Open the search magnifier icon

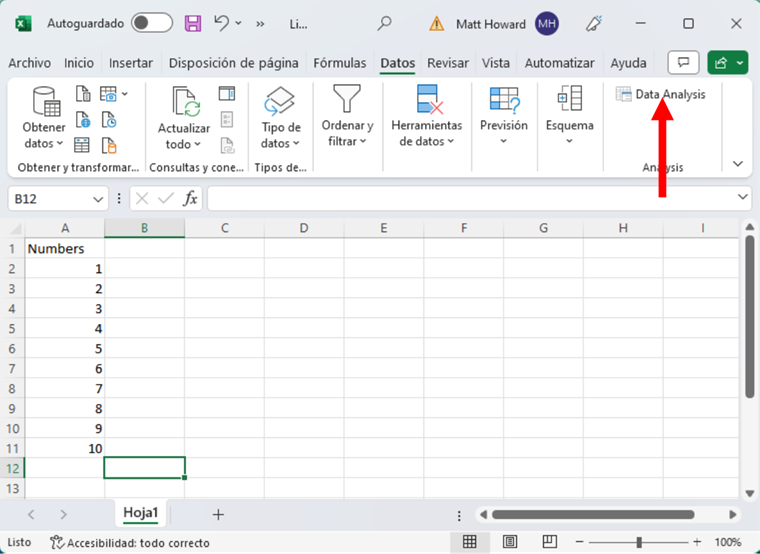(384, 23)
